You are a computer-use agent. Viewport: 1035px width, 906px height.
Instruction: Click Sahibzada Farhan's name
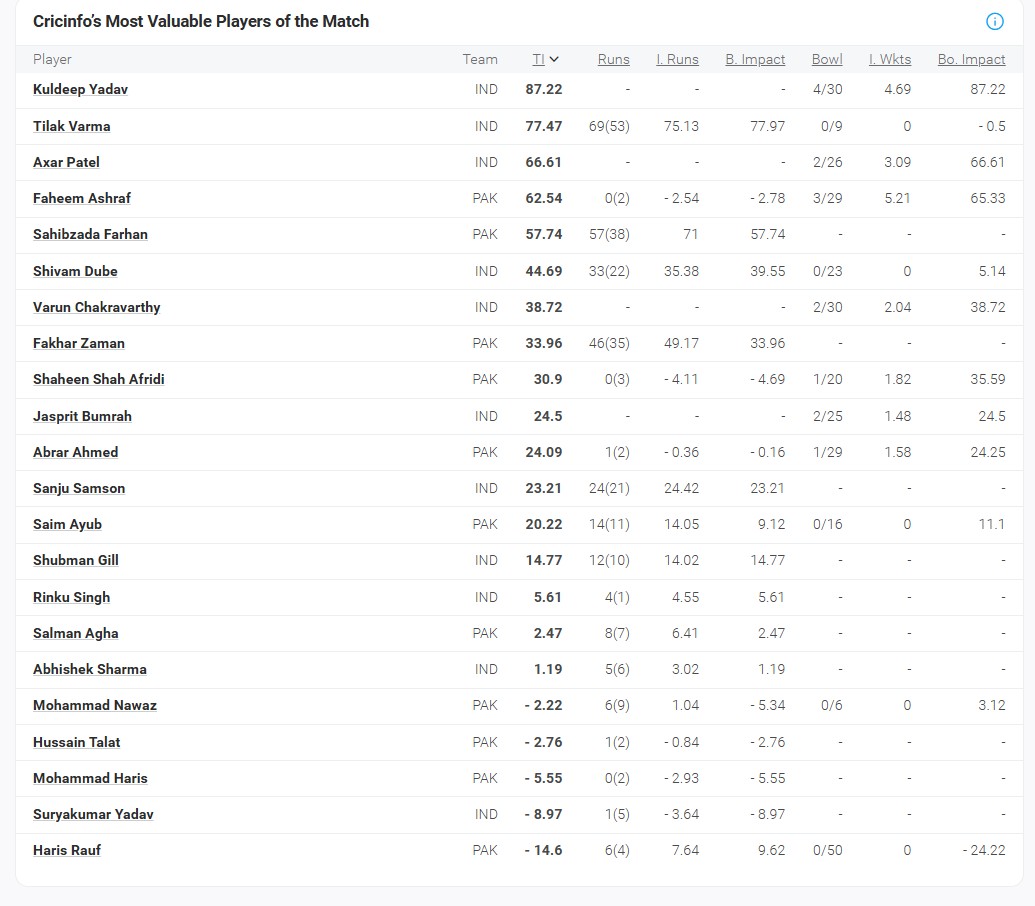(90, 234)
